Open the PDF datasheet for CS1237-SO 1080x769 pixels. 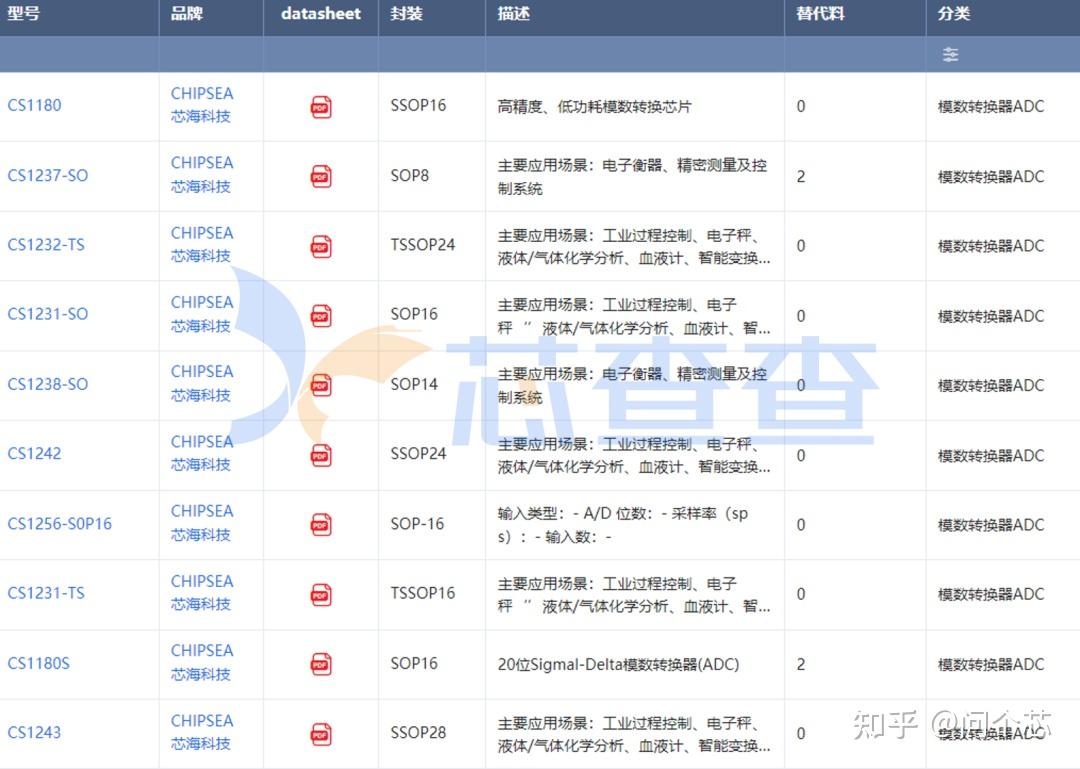pyautogui.click(x=320, y=175)
